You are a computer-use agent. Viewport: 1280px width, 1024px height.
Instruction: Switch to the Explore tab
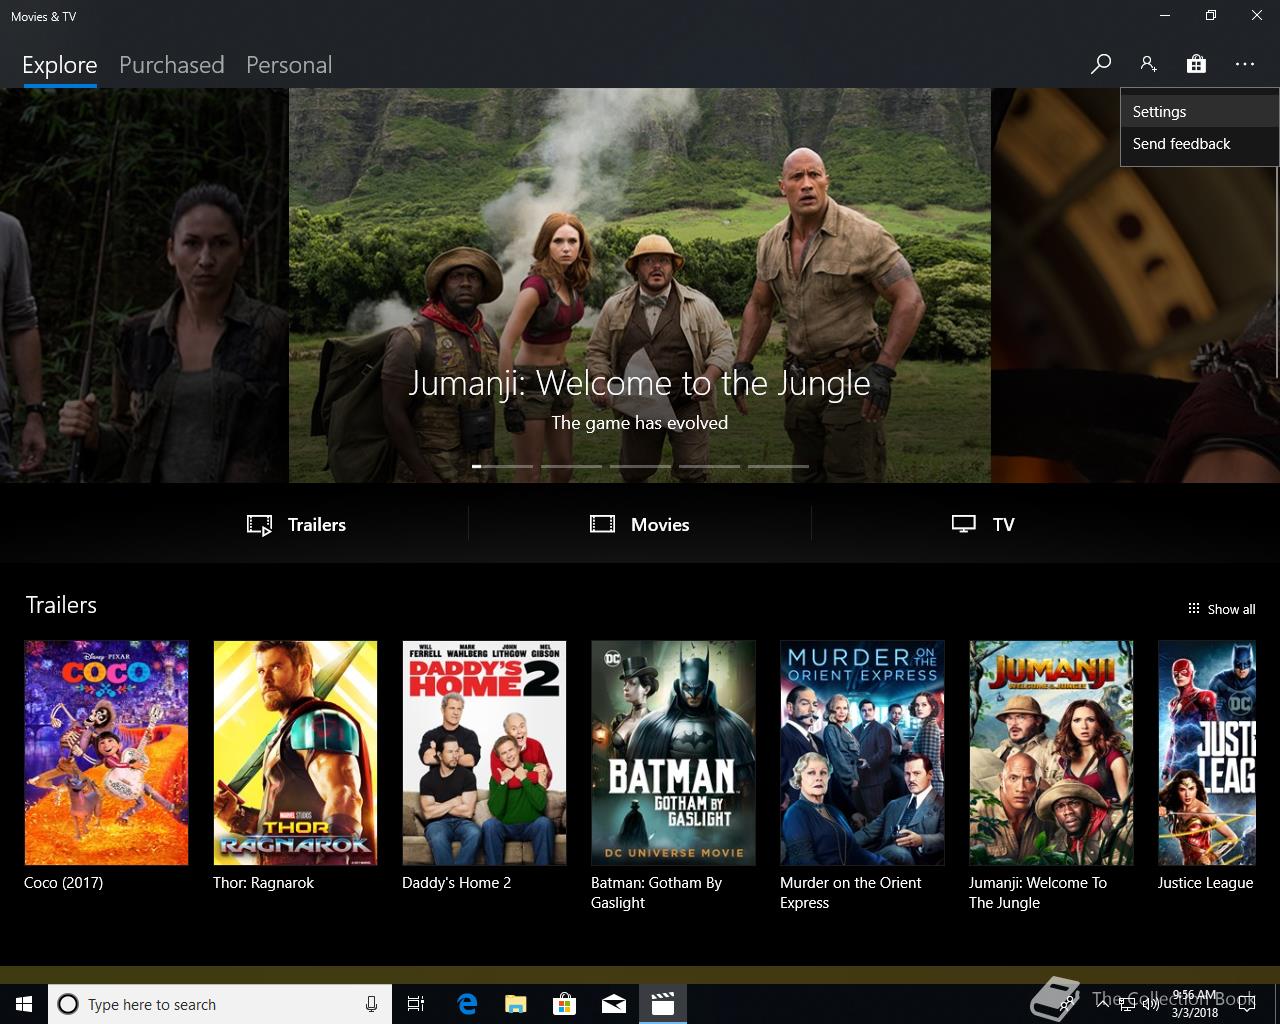60,65
